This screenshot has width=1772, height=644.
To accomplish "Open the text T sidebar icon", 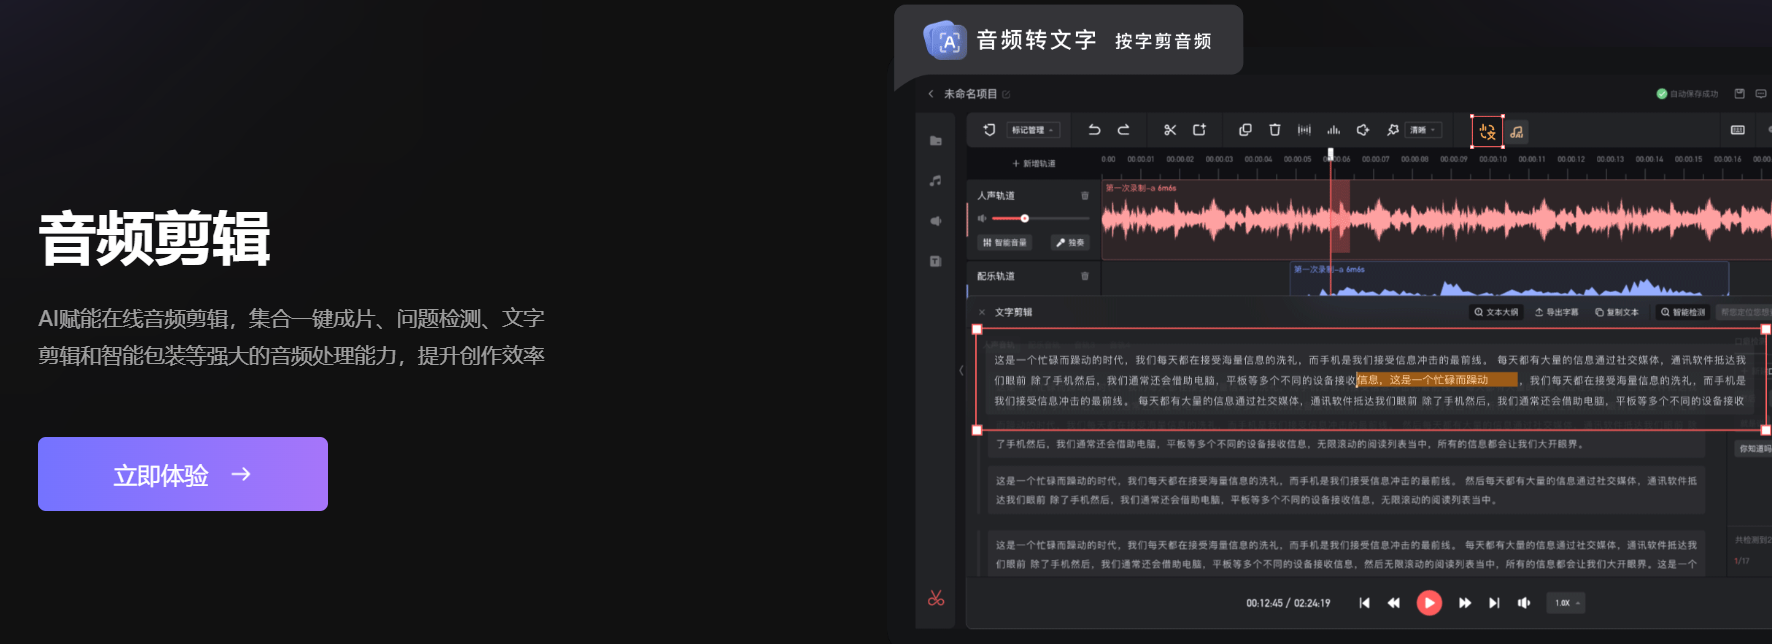I will click(936, 261).
